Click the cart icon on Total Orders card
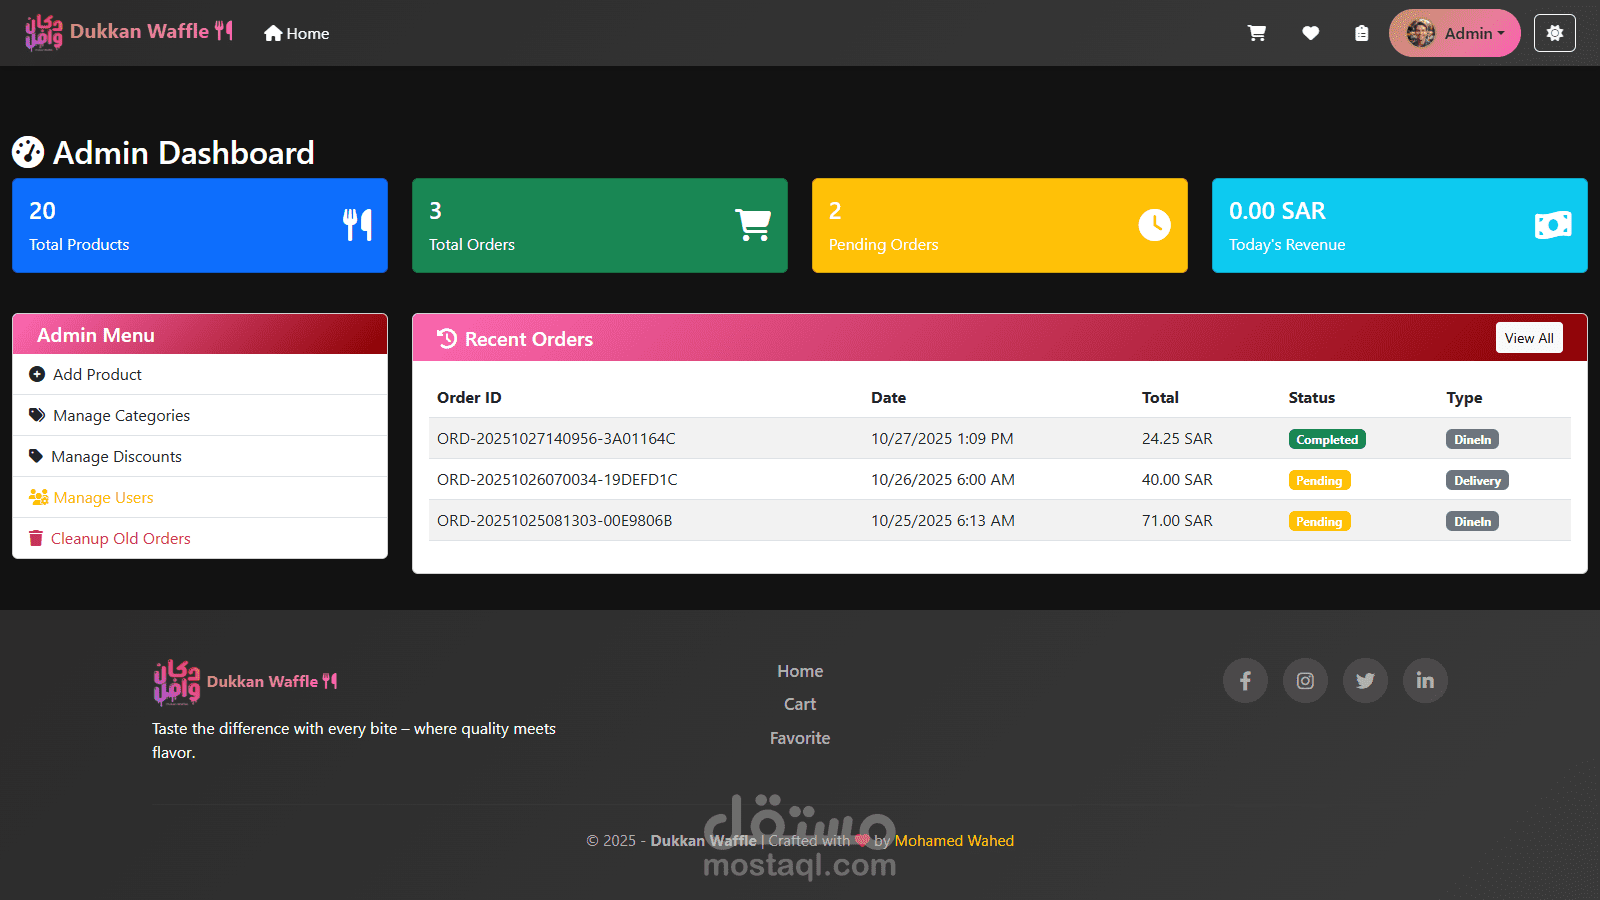Image resolution: width=1600 pixels, height=900 pixels. pos(753,225)
